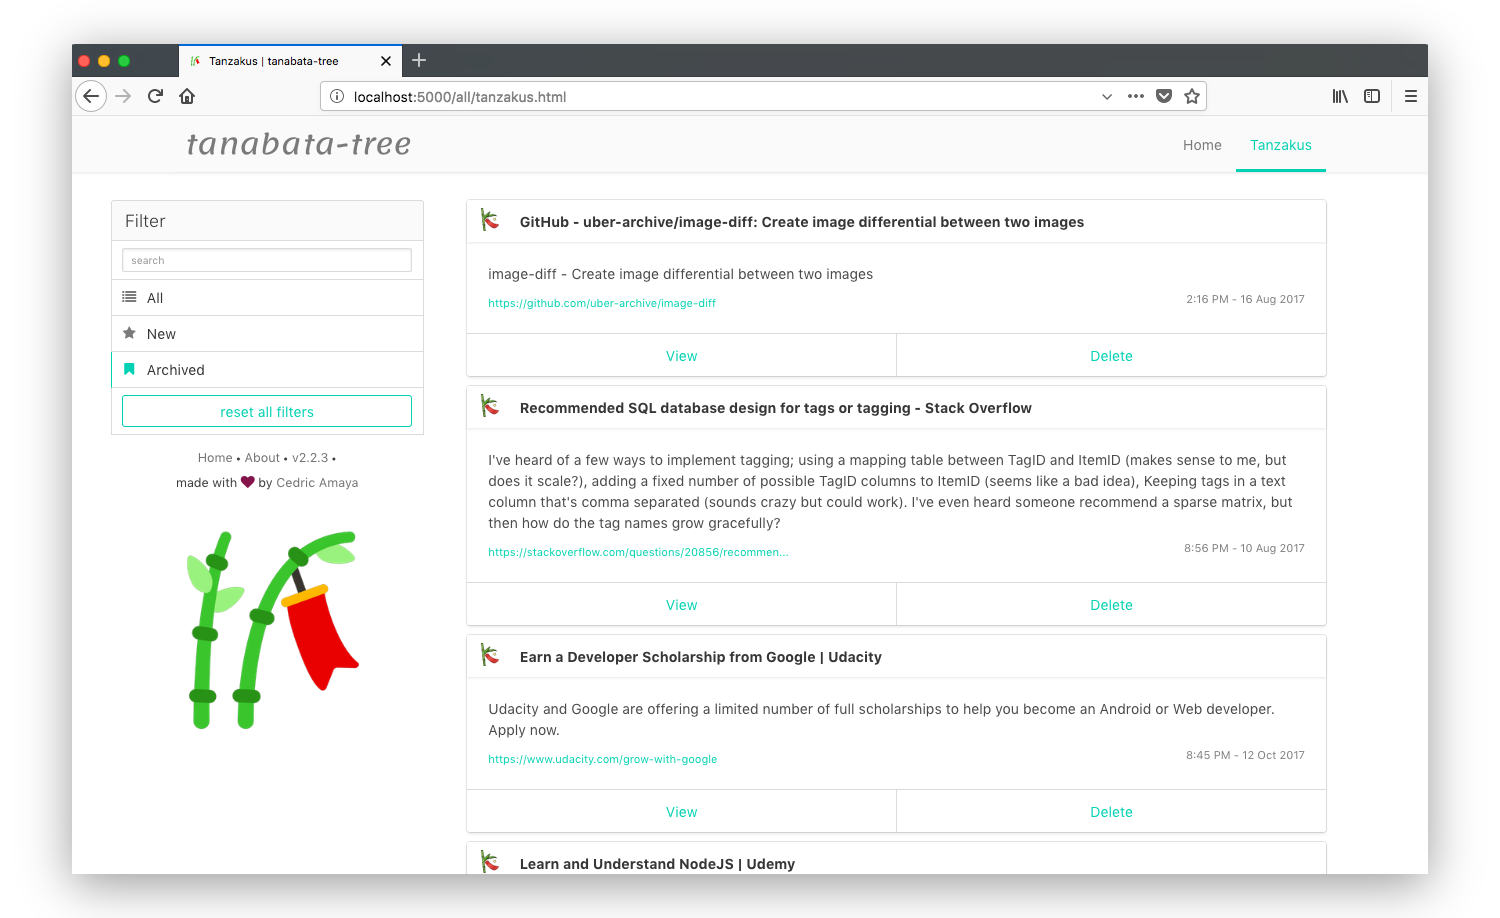Open Learn and Understand NodeJS card title
This screenshot has width=1500, height=918.
coord(658,864)
